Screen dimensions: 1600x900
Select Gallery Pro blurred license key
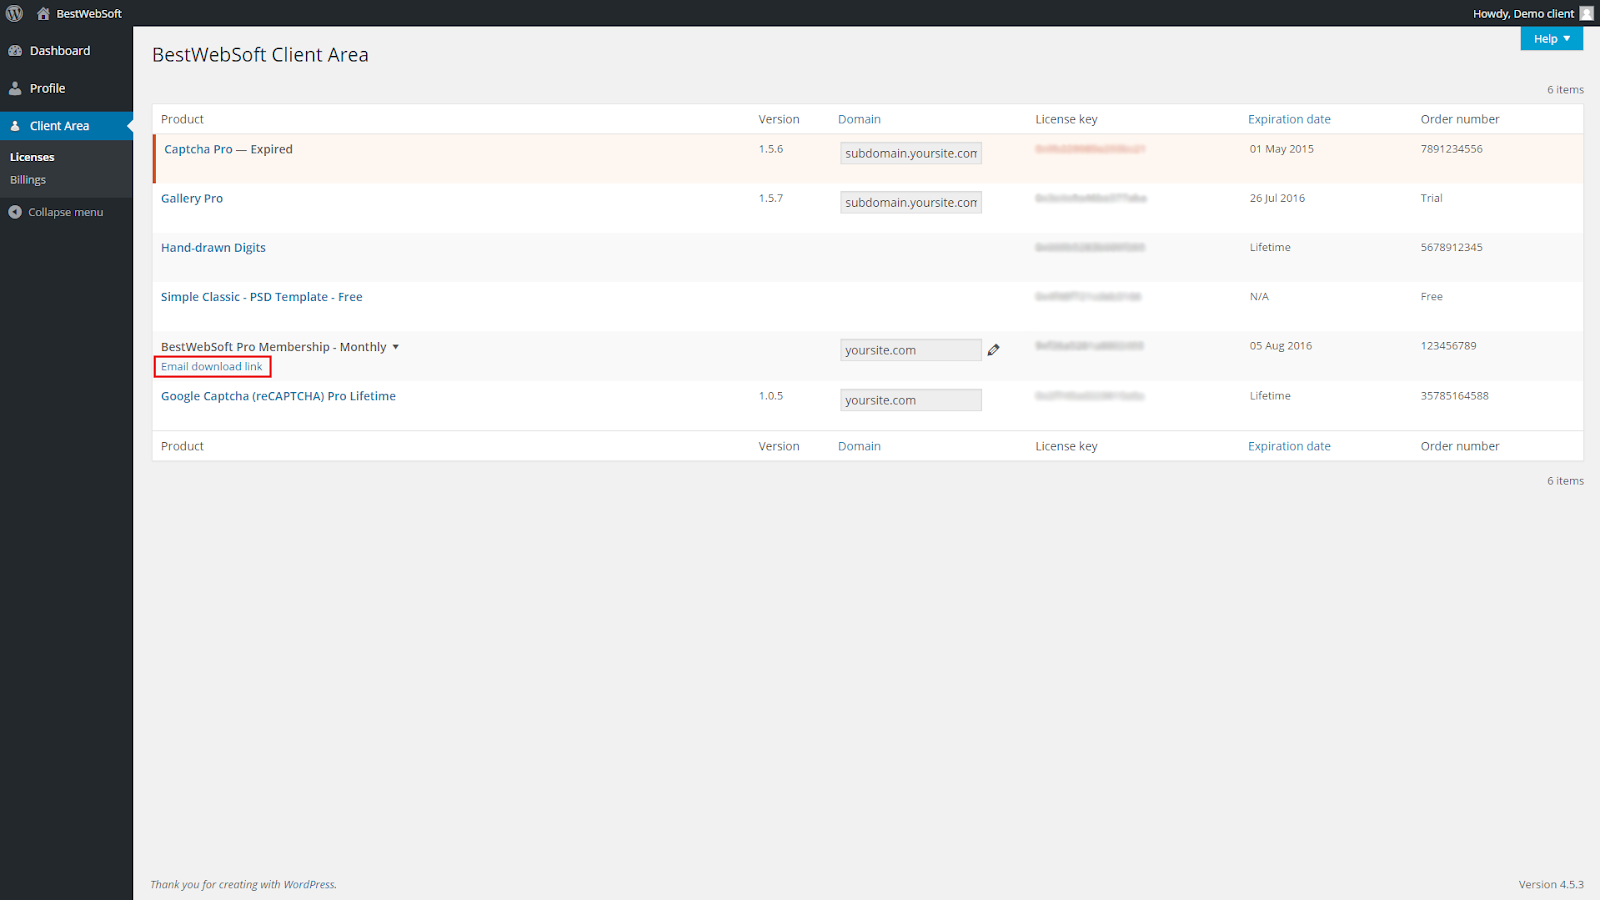pyautogui.click(x=1091, y=198)
